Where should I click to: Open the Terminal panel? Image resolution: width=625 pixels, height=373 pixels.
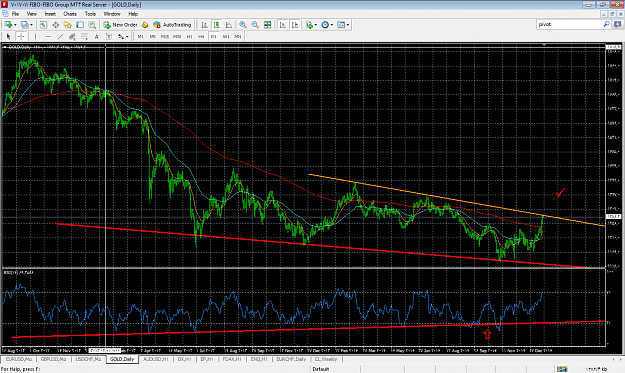80,25
